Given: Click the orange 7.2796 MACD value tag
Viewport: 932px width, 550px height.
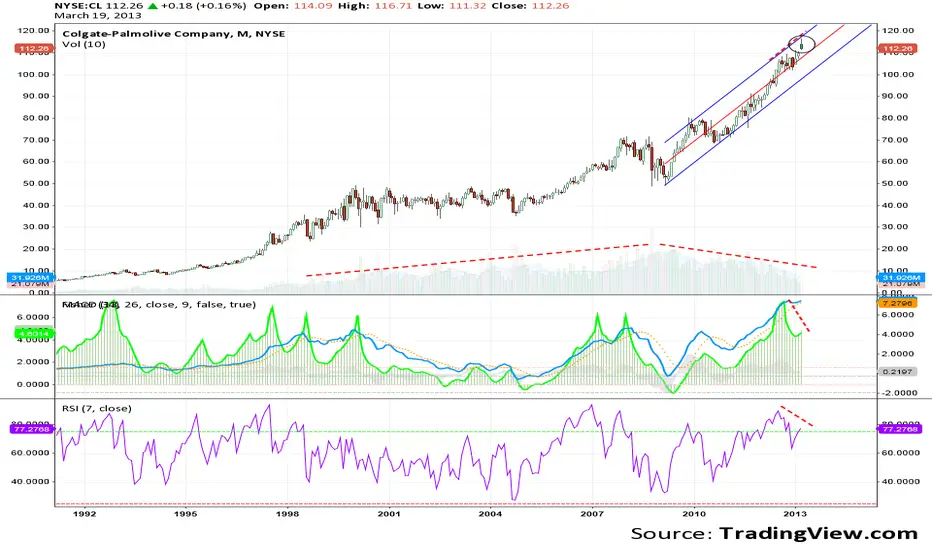Looking at the screenshot, I should tap(898, 303).
